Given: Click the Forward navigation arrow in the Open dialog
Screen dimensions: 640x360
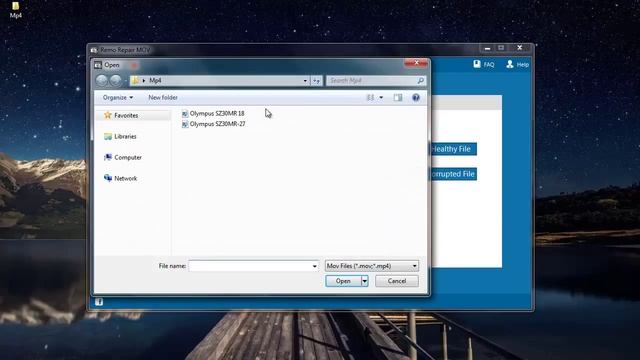Looking at the screenshot, I should pos(116,80).
